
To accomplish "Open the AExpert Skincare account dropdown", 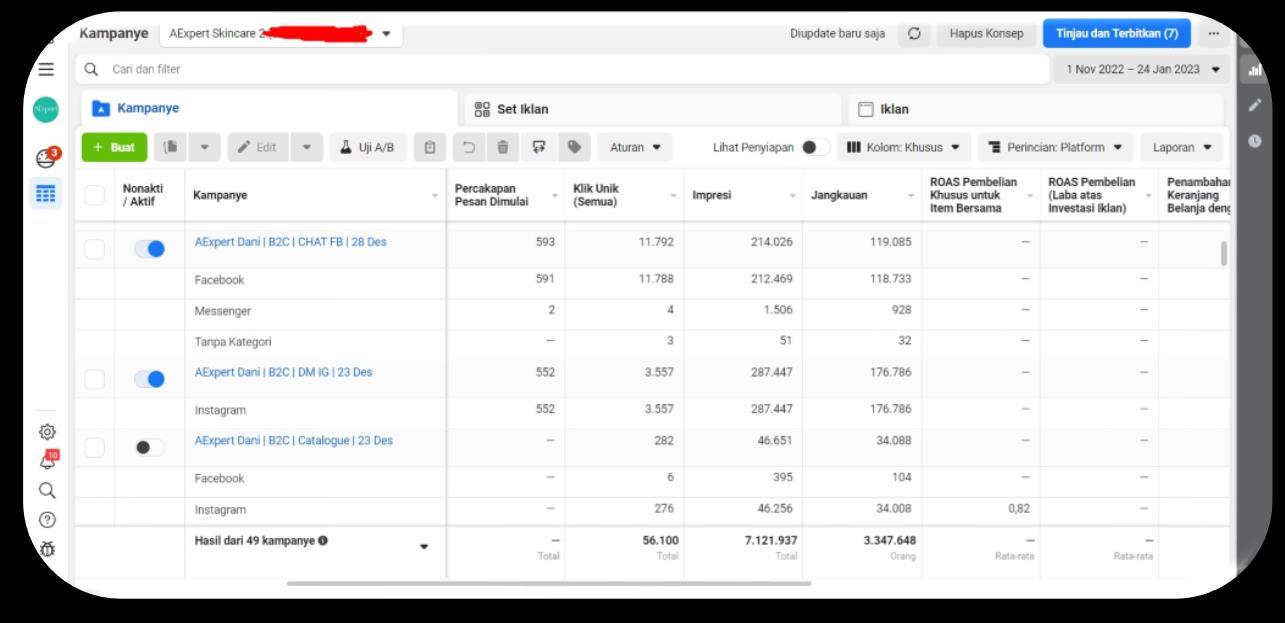I will coord(280,33).
